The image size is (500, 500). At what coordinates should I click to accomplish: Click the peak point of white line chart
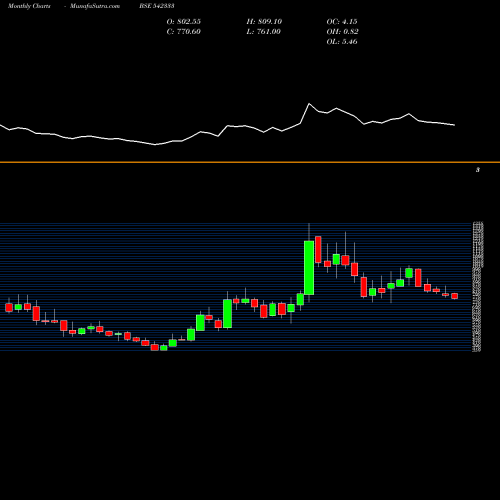(309, 104)
